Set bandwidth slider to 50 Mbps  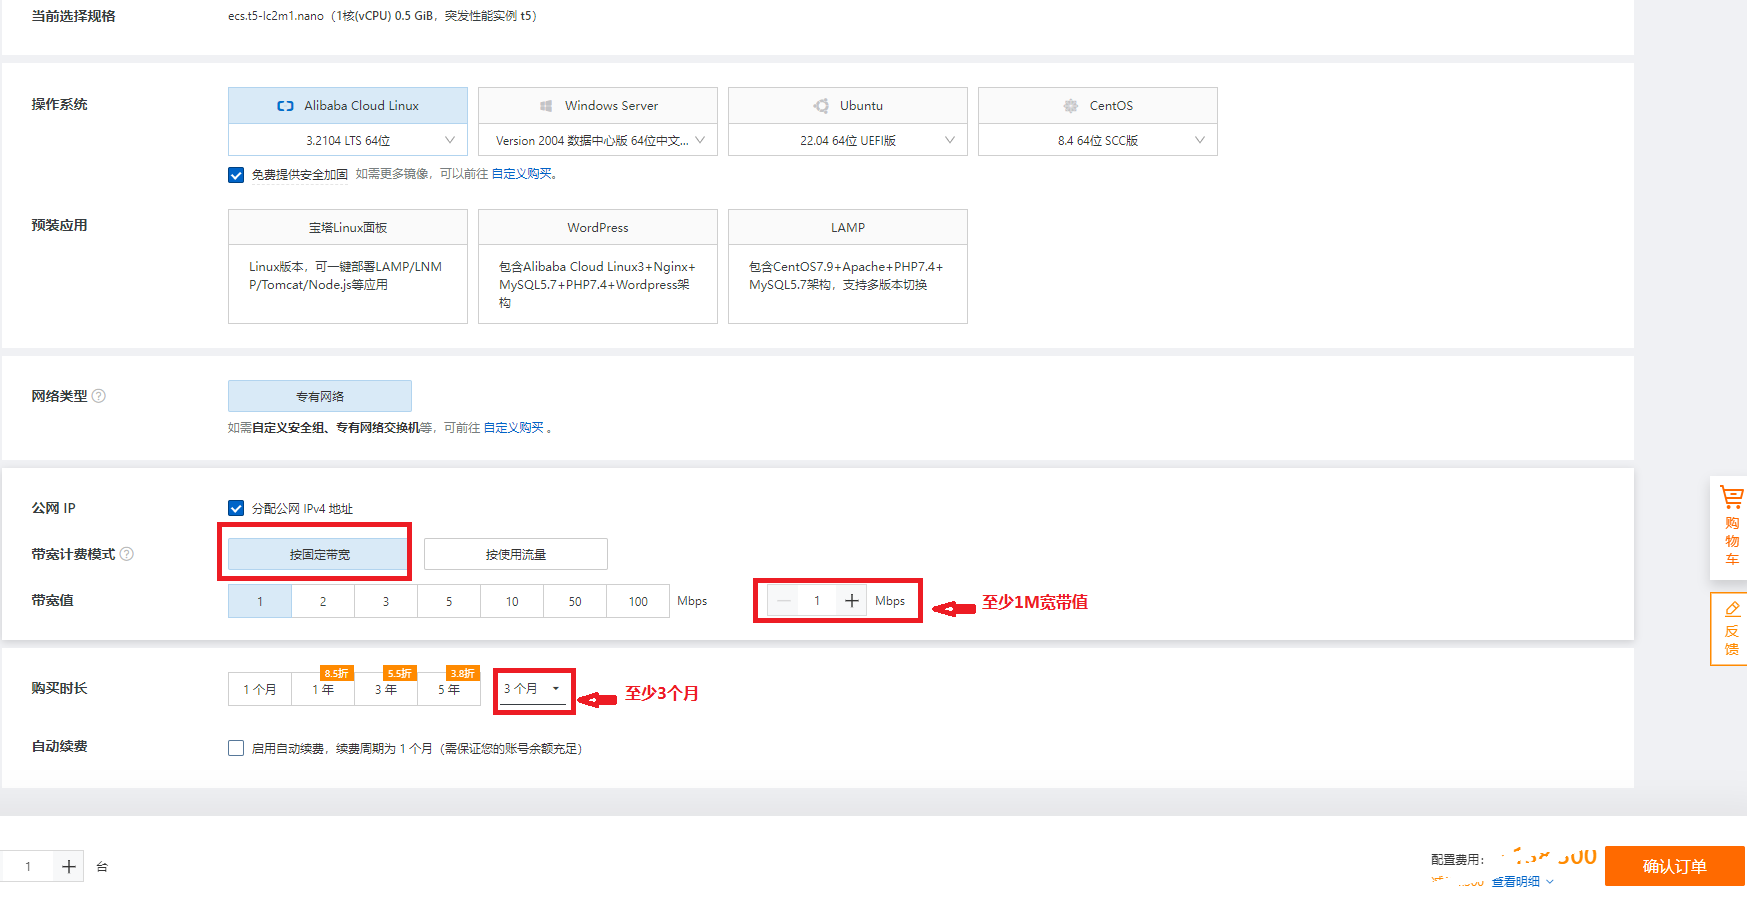(575, 601)
